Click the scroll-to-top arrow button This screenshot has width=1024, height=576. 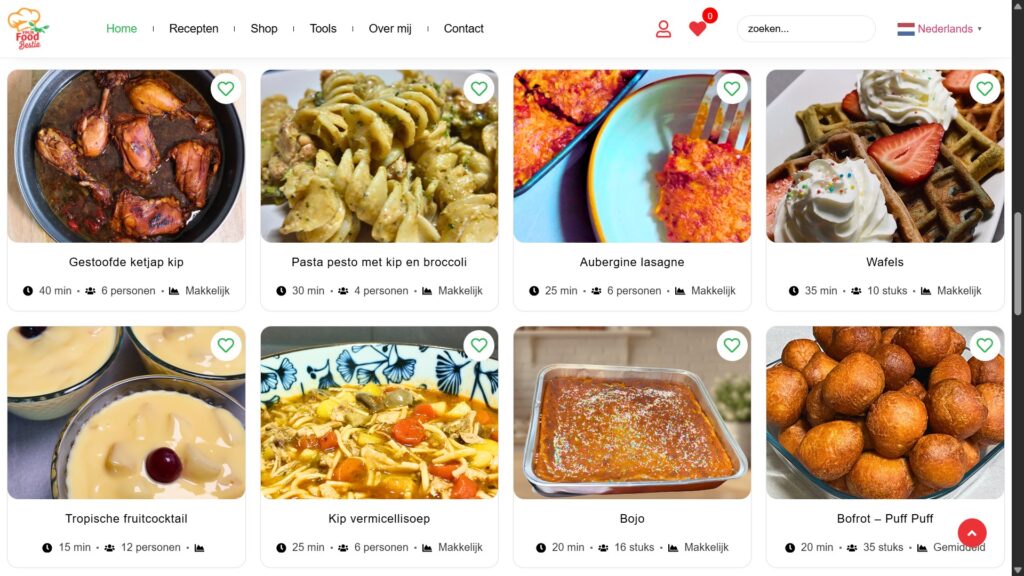click(972, 533)
